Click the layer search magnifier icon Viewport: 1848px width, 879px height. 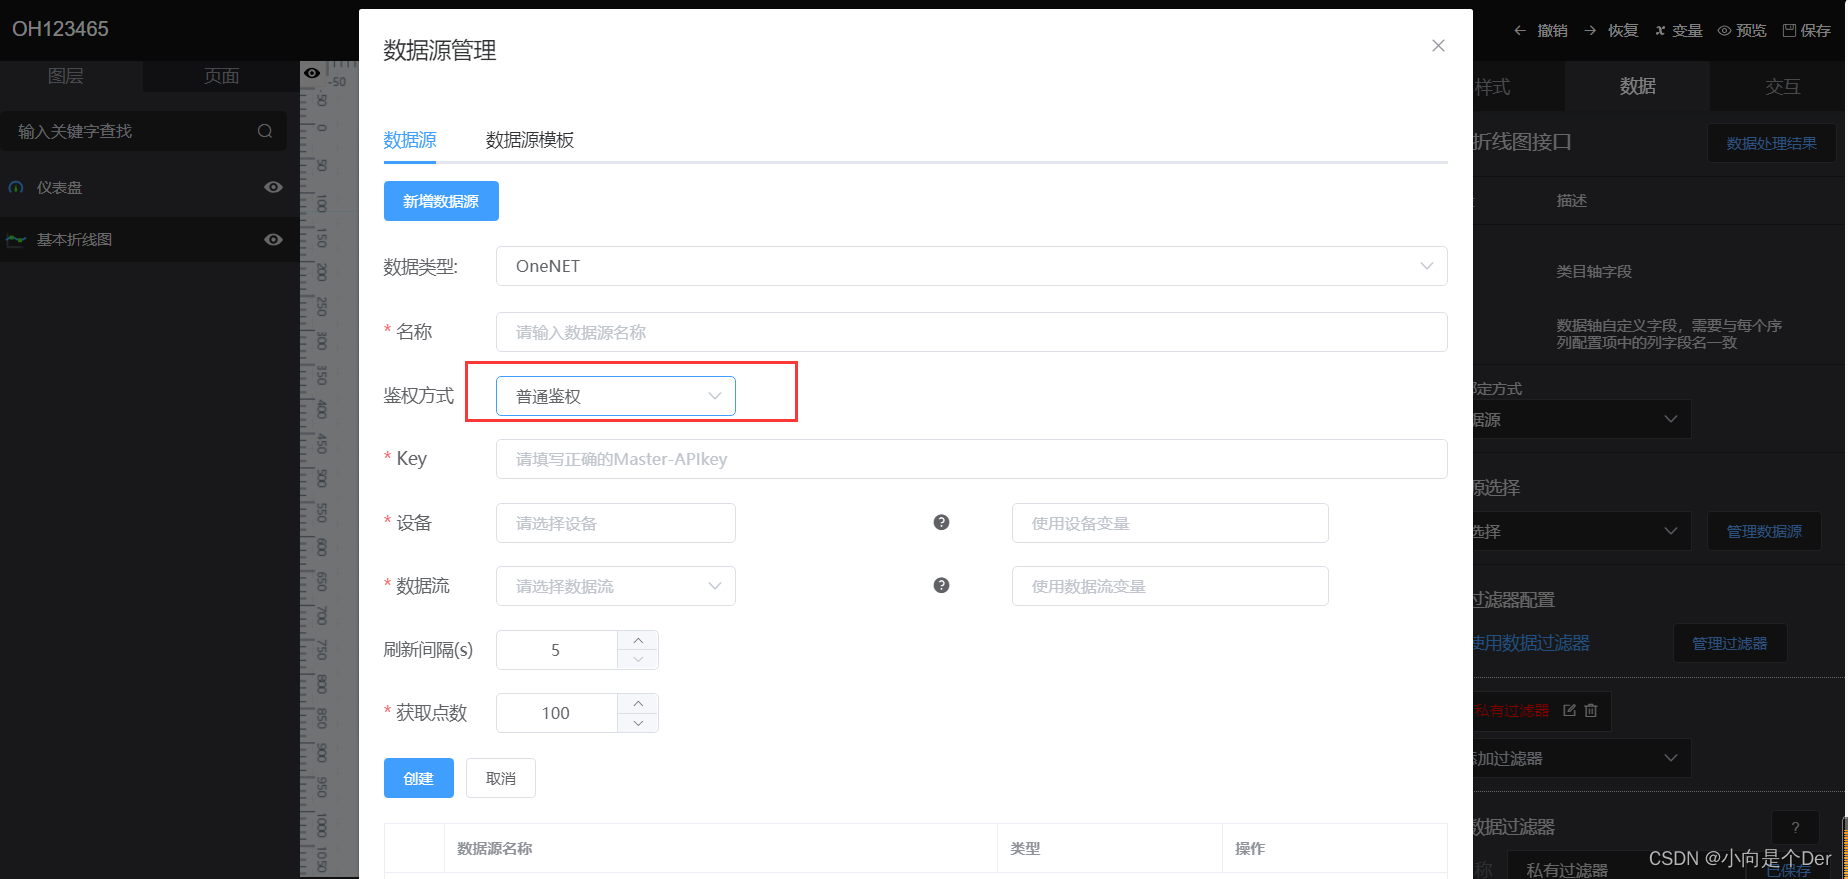point(265,131)
